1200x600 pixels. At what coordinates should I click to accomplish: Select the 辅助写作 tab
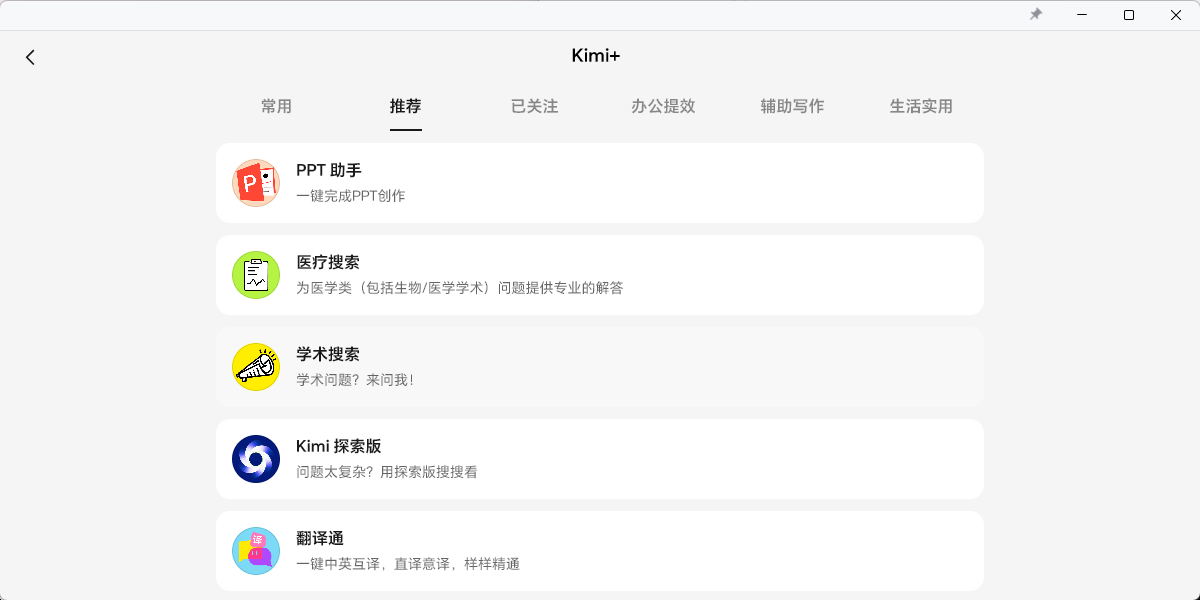[792, 106]
